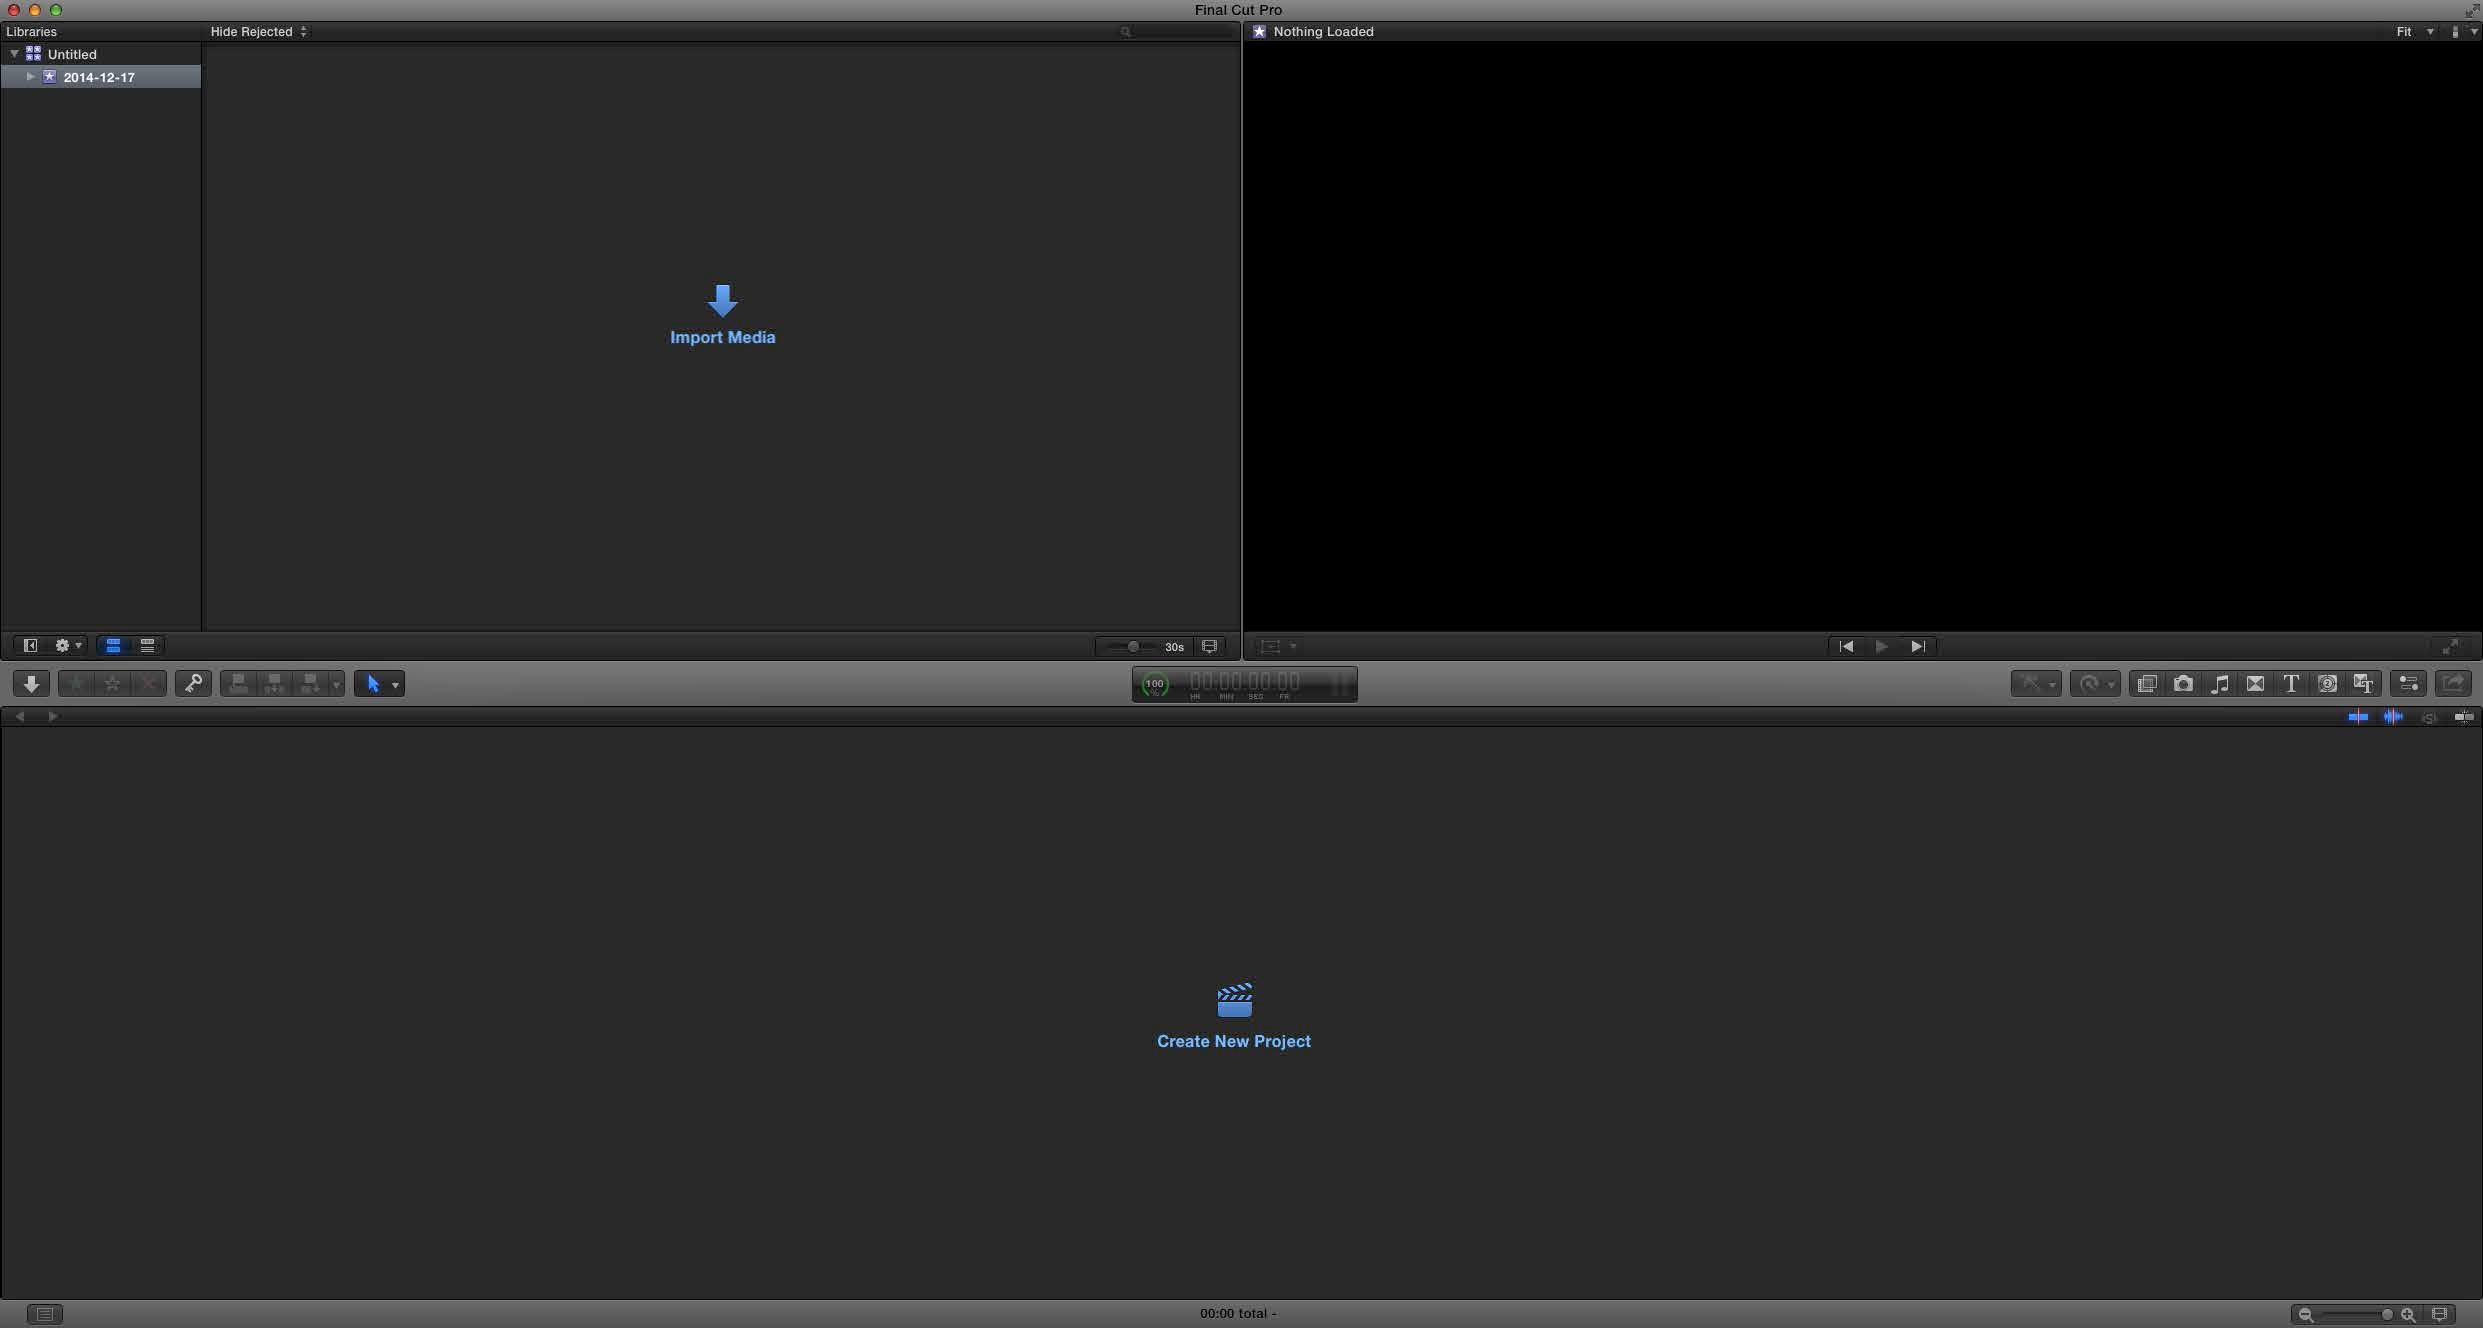Expand the 2014-12-17 event
The image size is (2483, 1328).
click(x=31, y=77)
